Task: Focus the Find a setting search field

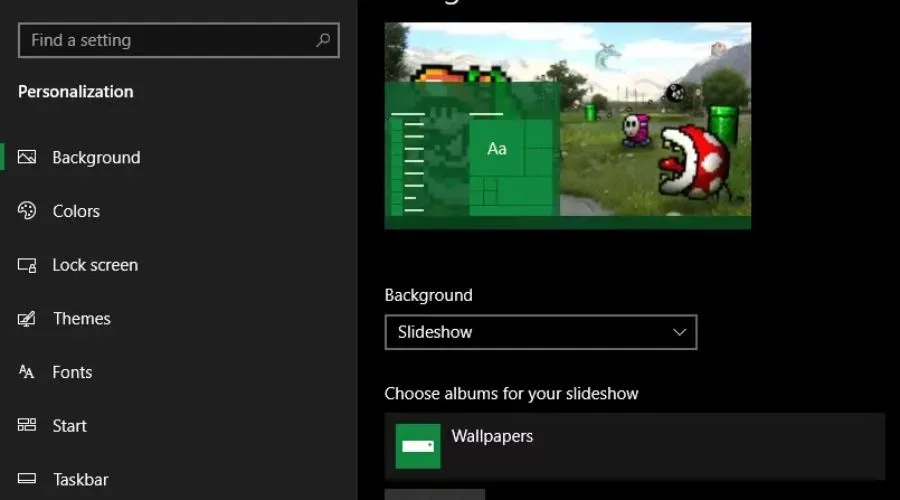Action: 170,41
